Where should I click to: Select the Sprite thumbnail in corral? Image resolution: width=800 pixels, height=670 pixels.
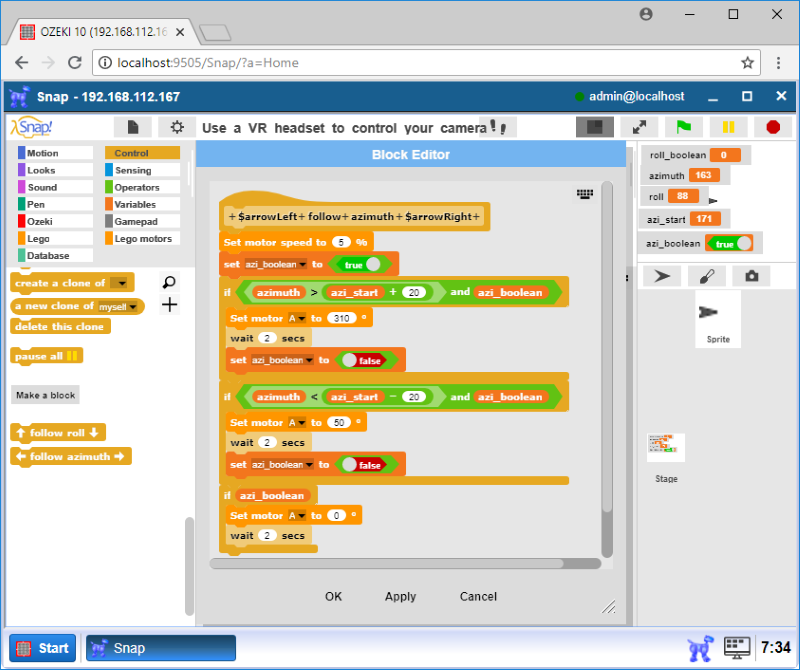click(718, 319)
